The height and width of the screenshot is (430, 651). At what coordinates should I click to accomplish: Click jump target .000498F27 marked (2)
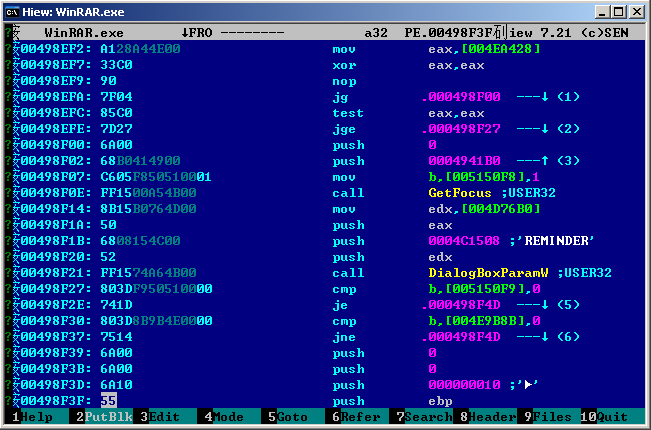(x=461, y=129)
